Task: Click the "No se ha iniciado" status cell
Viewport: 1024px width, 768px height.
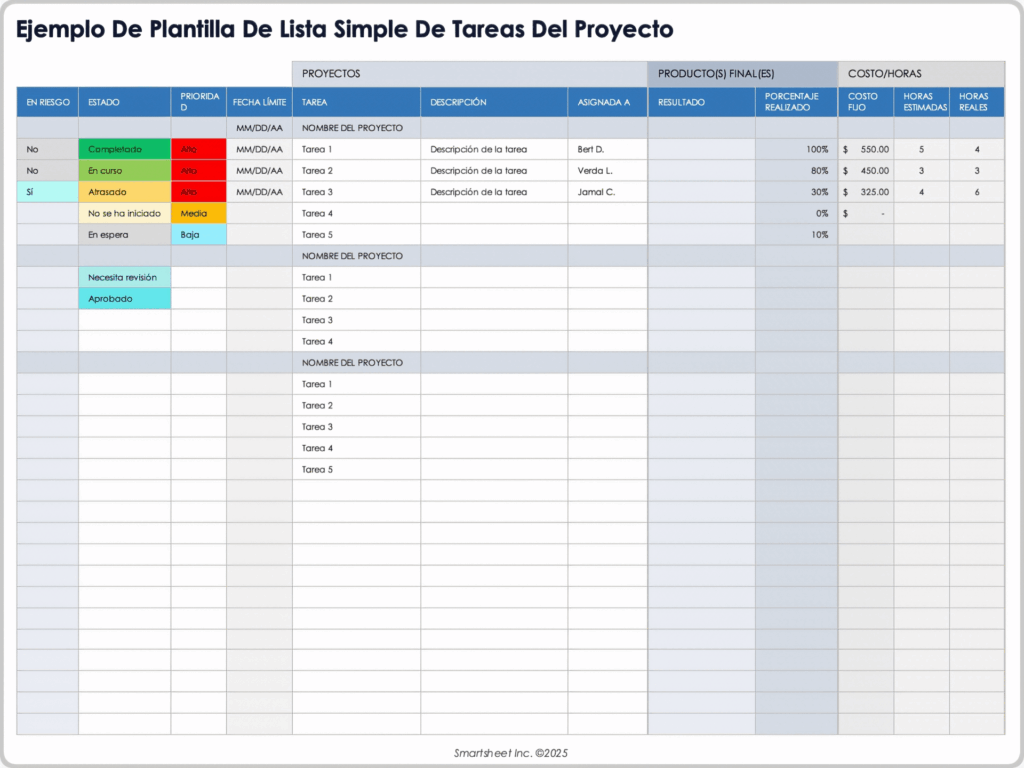Action: 124,213
